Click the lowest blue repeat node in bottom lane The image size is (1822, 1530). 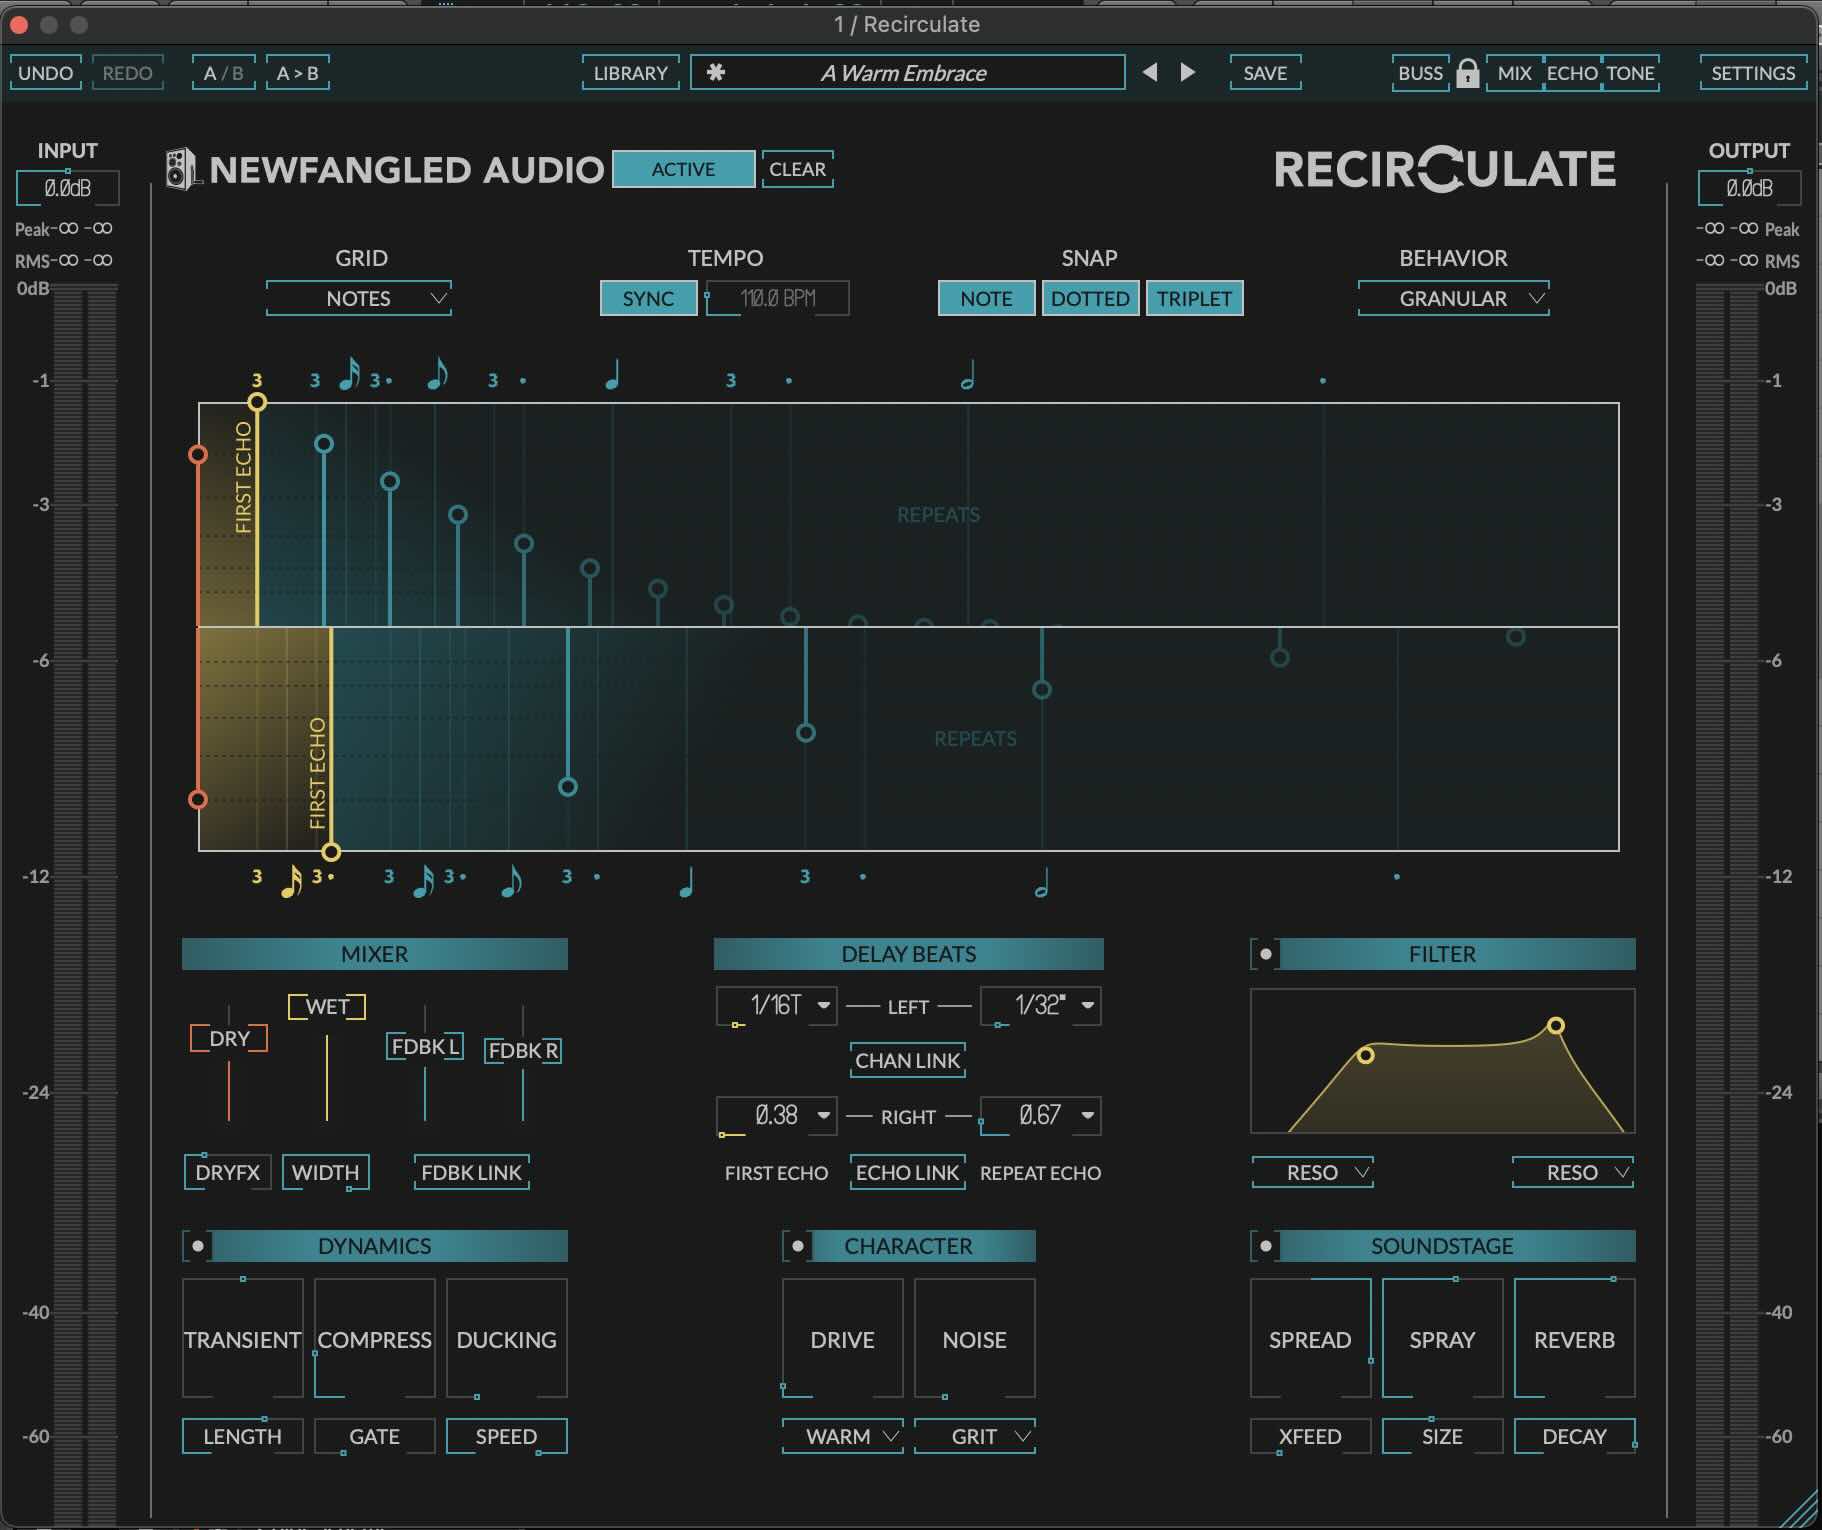coord(567,787)
